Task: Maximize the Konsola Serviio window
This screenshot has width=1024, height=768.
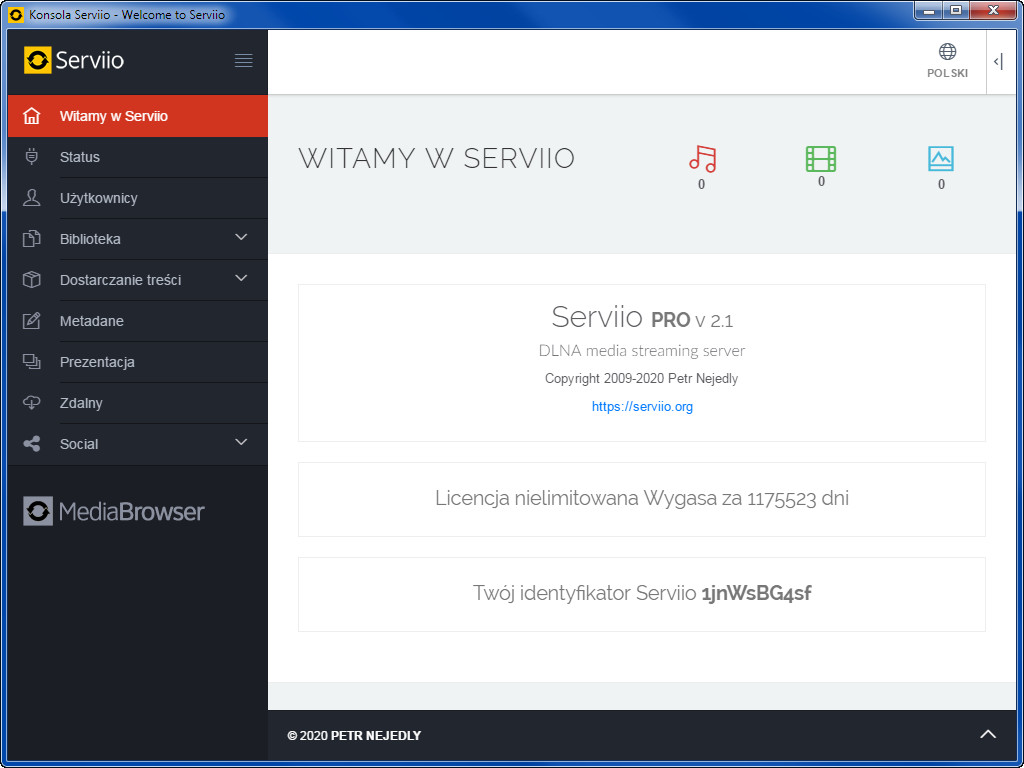Action: click(x=955, y=10)
